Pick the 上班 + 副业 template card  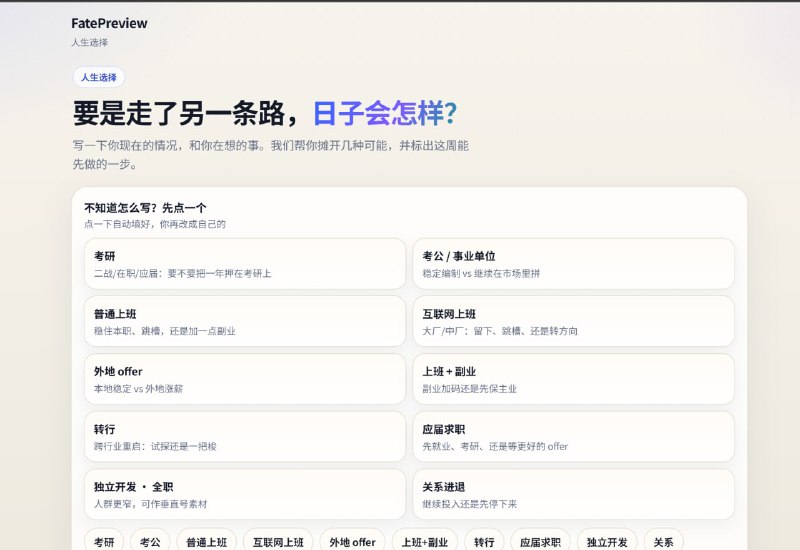point(573,379)
